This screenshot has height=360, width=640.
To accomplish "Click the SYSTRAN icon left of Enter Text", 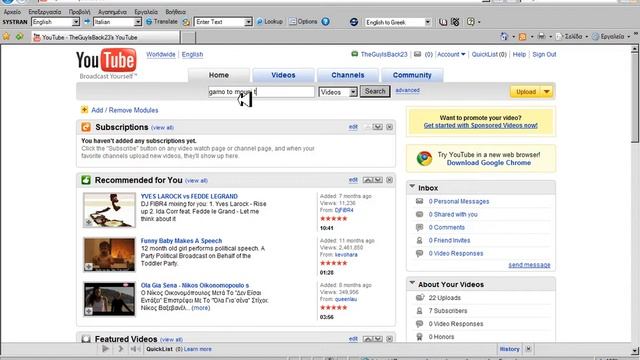I will click(x=186, y=22).
